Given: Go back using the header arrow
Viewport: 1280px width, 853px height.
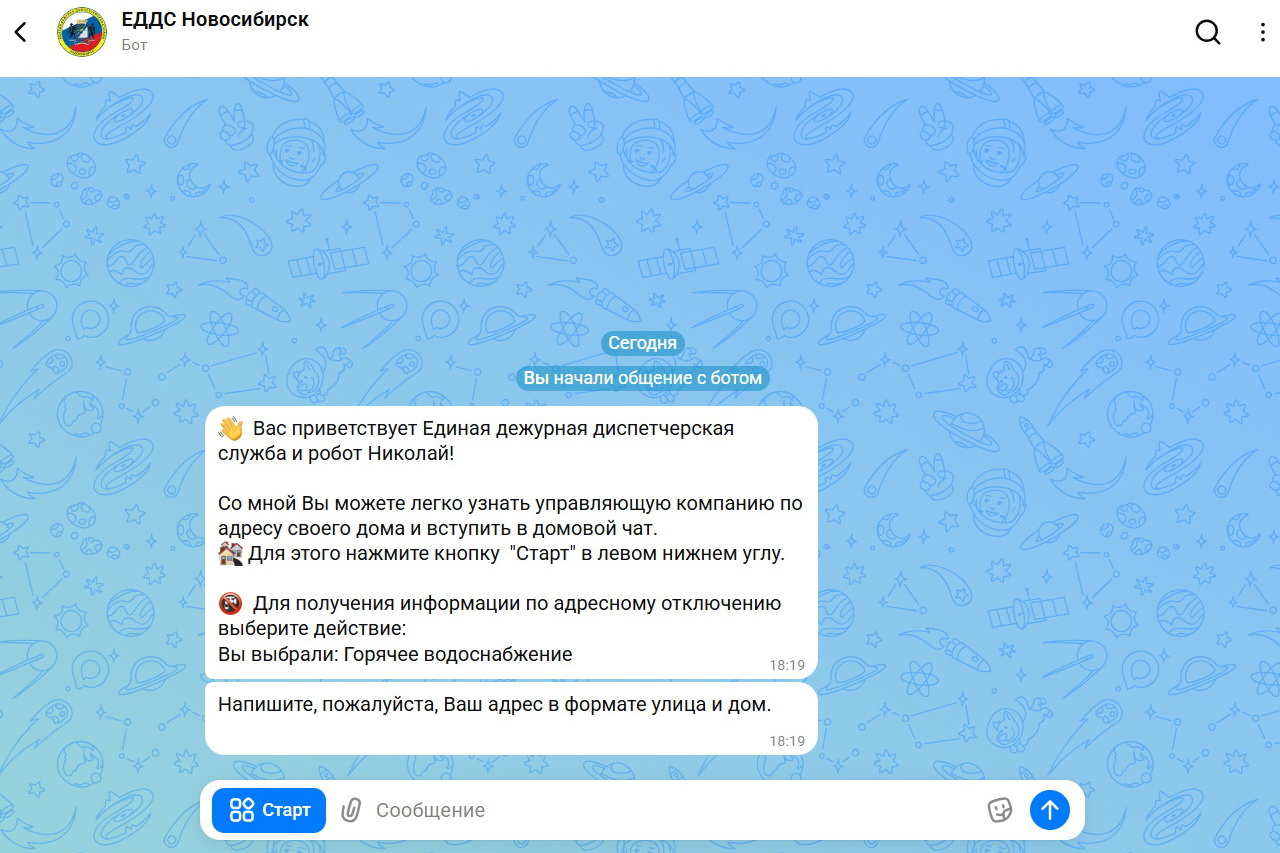Looking at the screenshot, I should [21, 32].
